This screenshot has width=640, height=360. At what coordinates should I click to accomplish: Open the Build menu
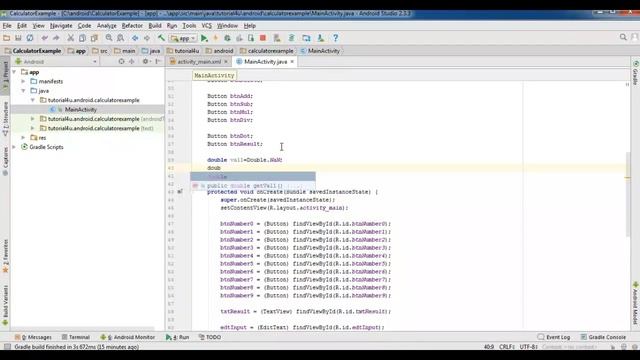(155, 26)
